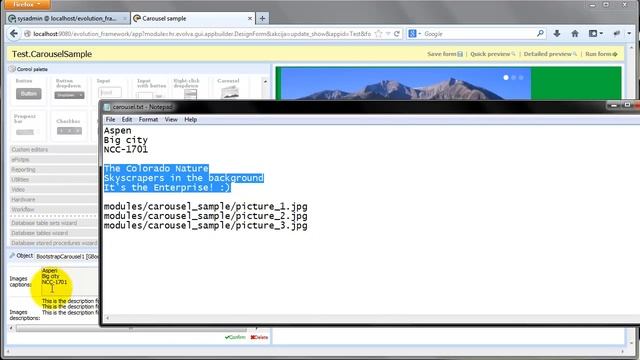Select the third carousel indicator dot
This screenshot has height=360, width=640.
pyautogui.click(x=521, y=78)
